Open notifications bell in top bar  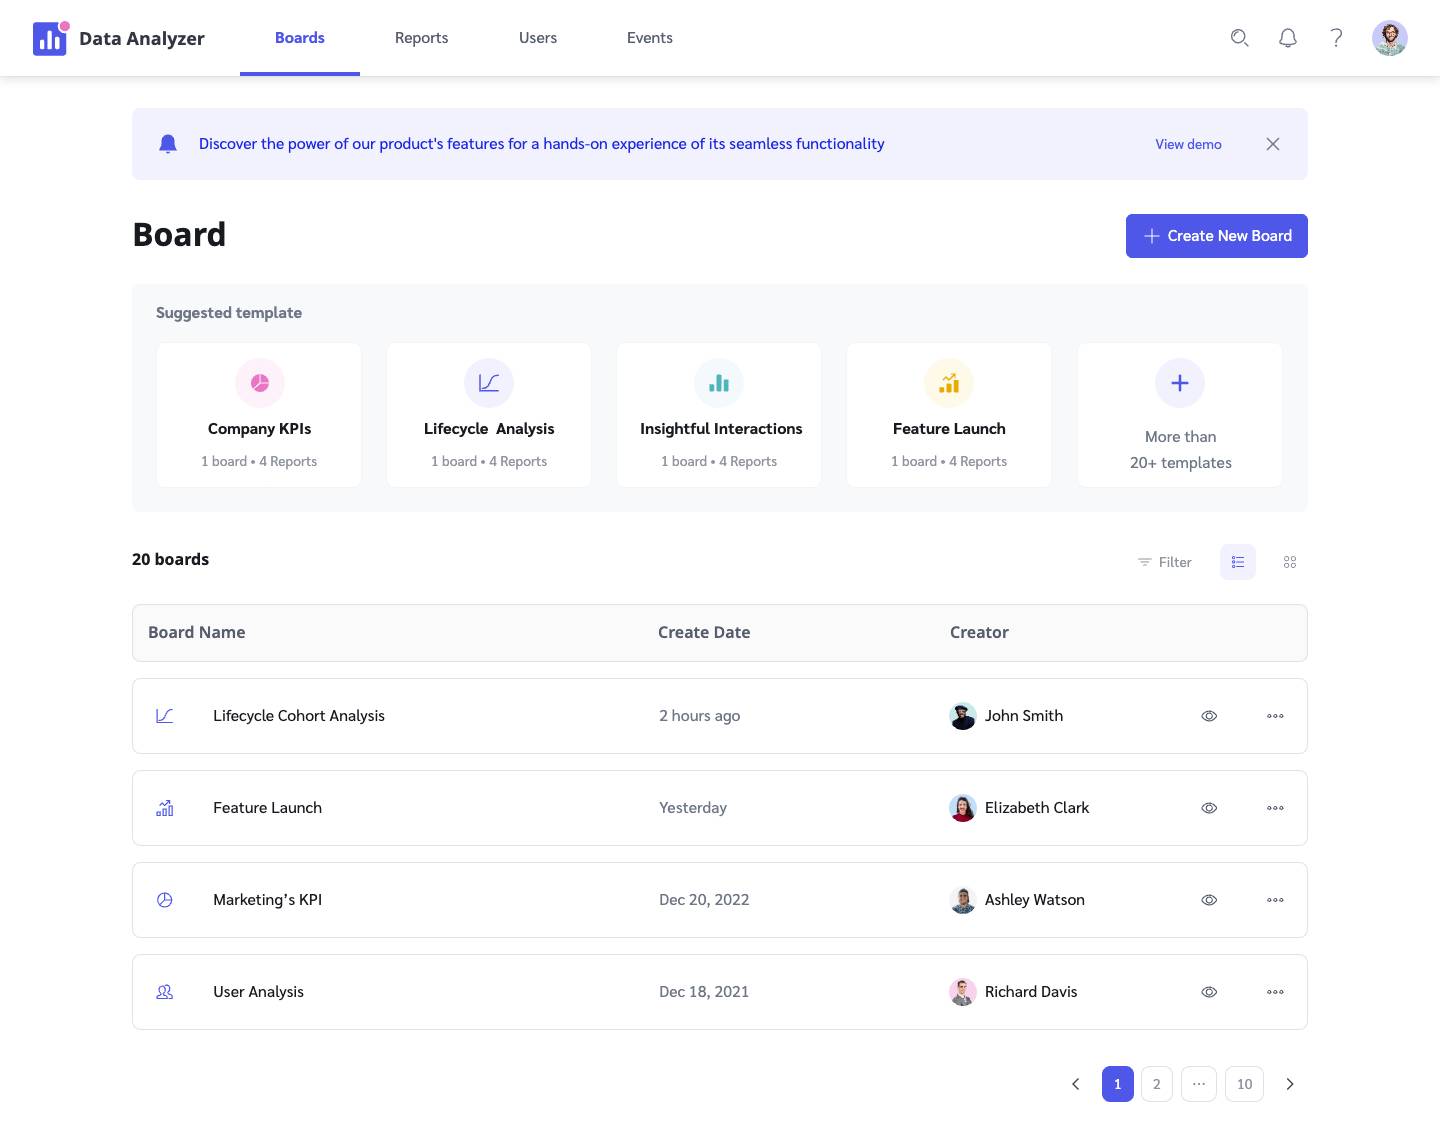click(1288, 38)
